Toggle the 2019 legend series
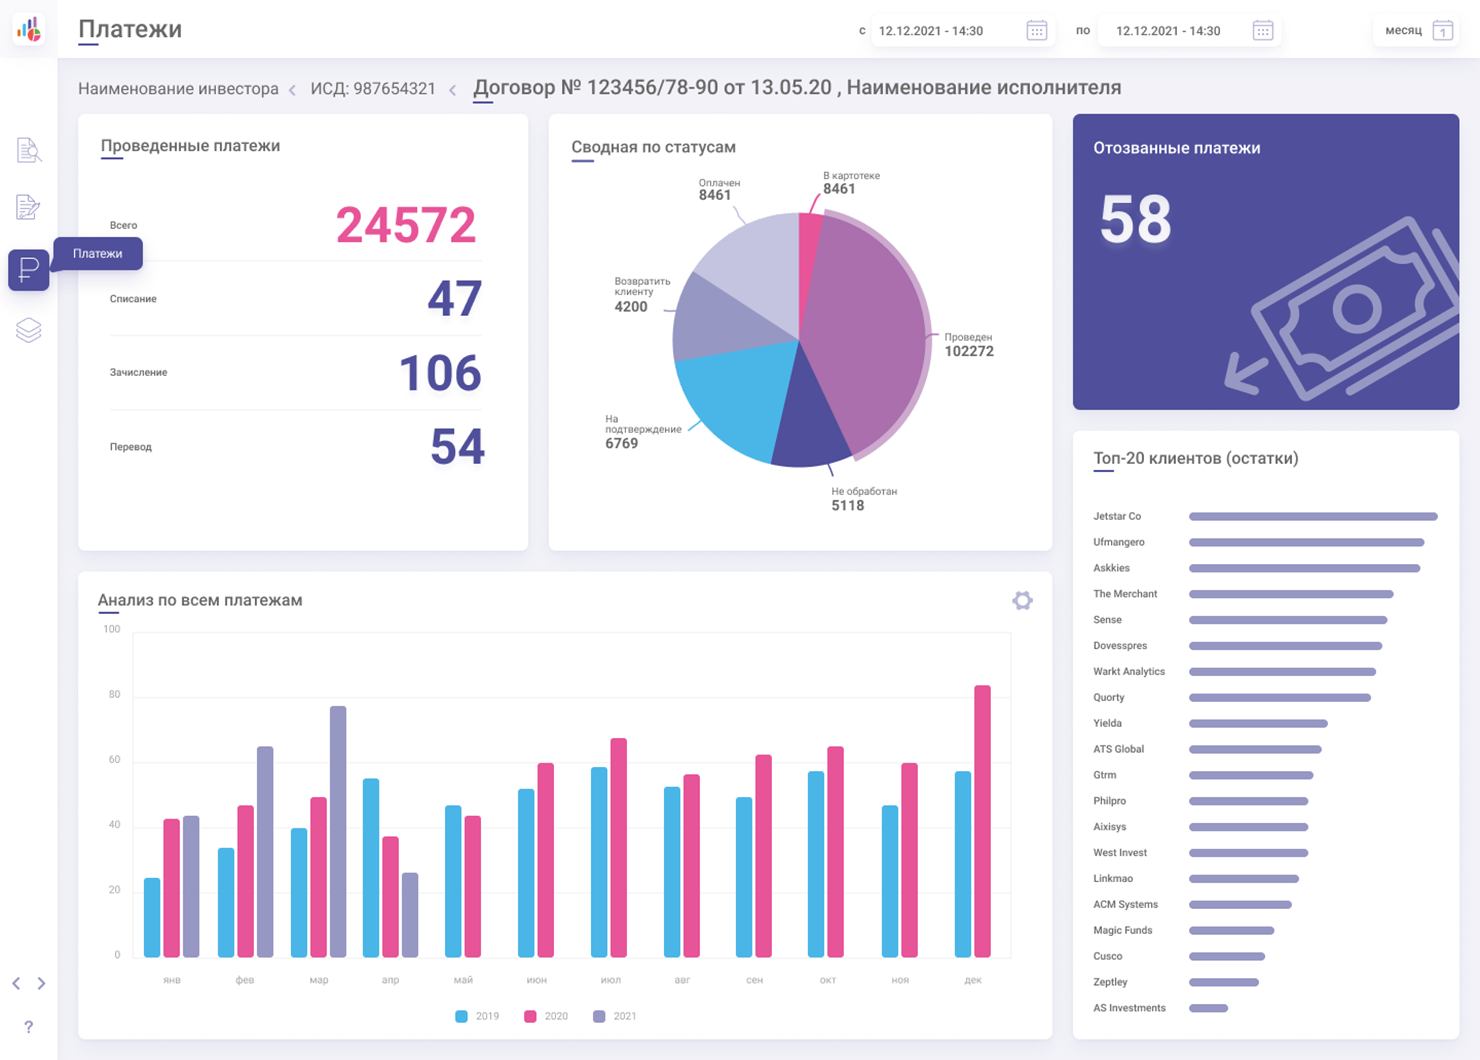Viewport: 1480px width, 1060px height. pyautogui.click(x=477, y=1016)
